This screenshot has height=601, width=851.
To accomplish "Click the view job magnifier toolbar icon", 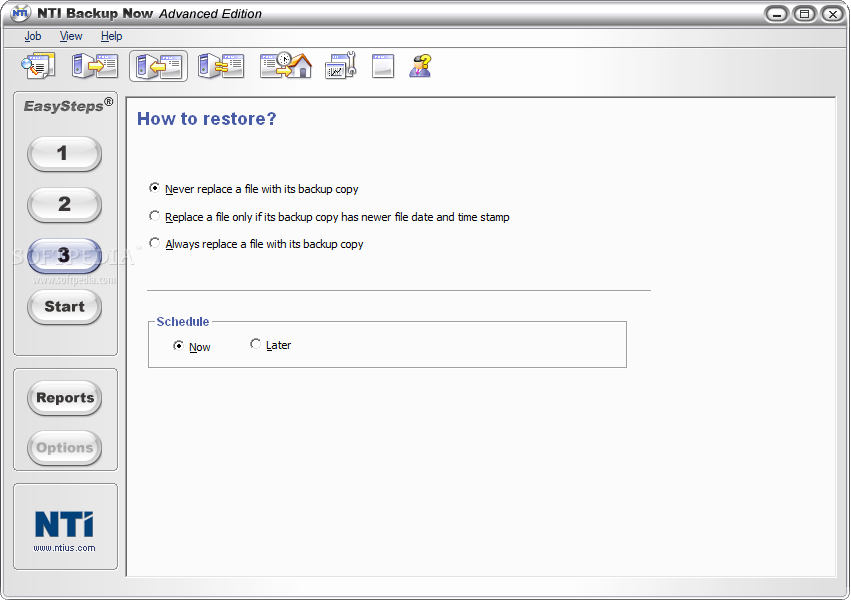I will tap(38, 66).
